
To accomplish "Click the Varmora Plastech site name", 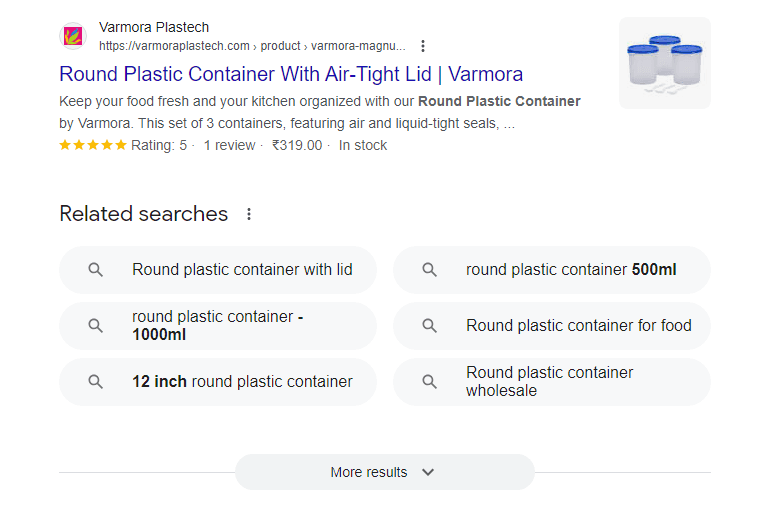I will tap(154, 27).
